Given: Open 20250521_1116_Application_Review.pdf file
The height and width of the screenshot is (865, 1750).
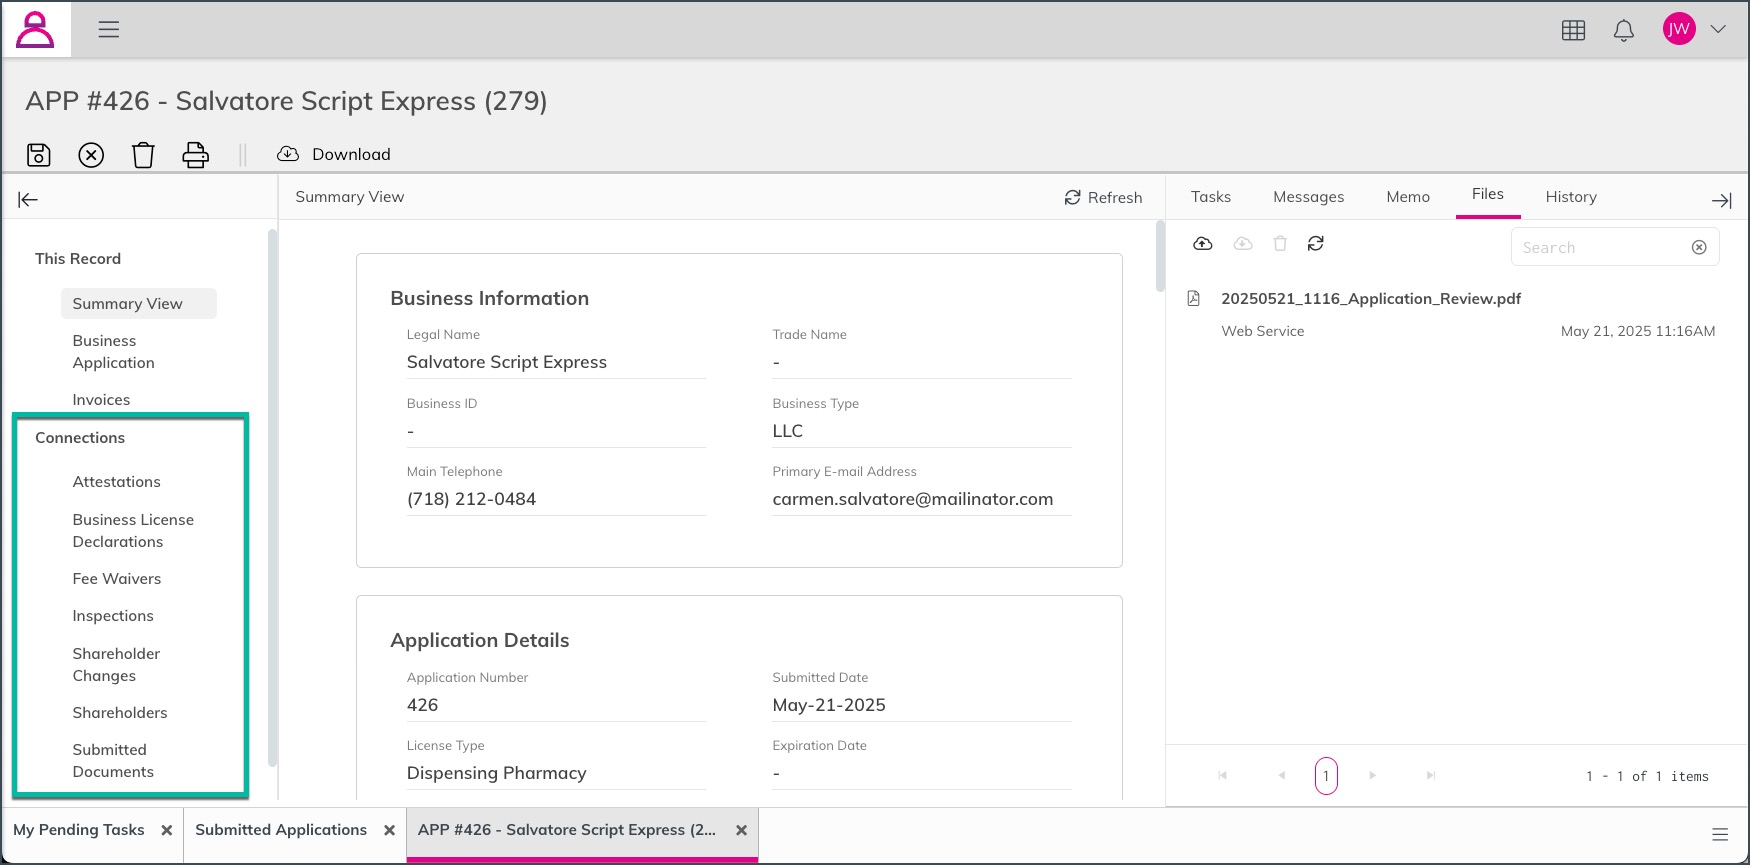Looking at the screenshot, I should click(x=1371, y=299).
